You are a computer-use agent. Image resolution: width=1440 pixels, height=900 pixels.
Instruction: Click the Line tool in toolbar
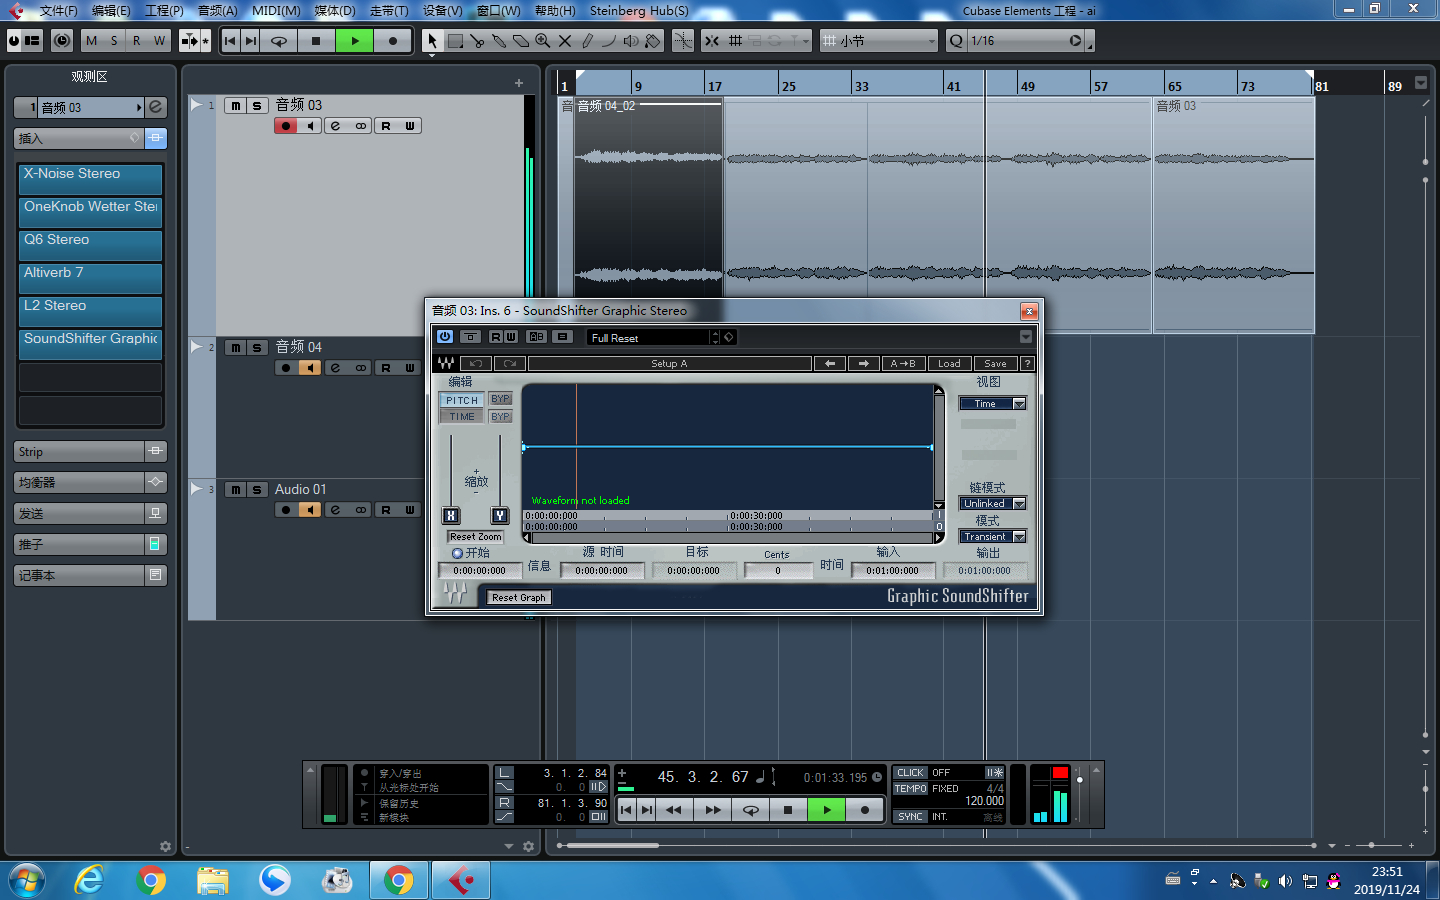pyautogui.click(x=609, y=41)
